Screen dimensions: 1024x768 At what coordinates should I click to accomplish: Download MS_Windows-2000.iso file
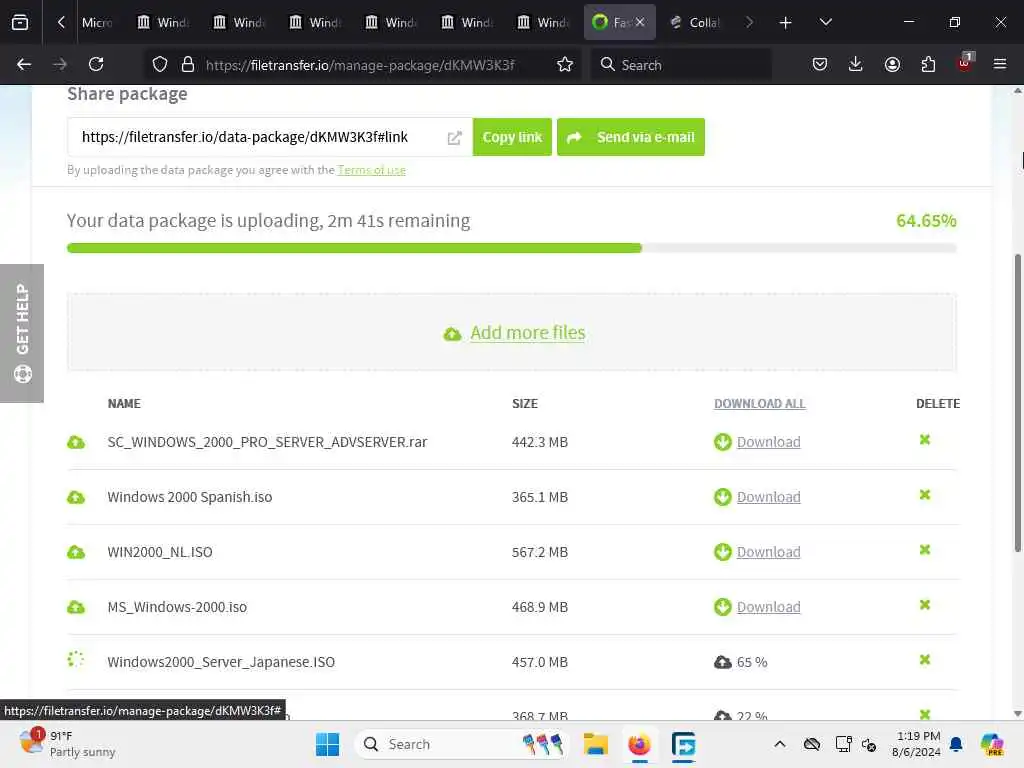pos(768,607)
